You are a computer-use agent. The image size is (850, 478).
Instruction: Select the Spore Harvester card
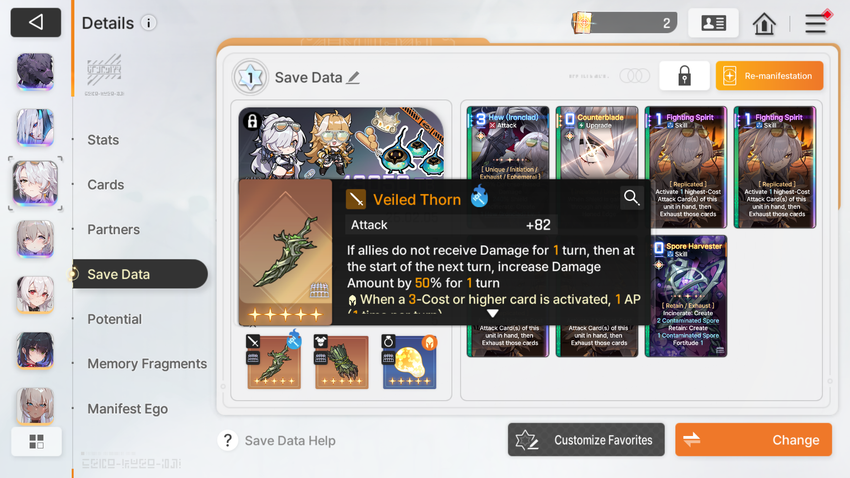point(686,296)
